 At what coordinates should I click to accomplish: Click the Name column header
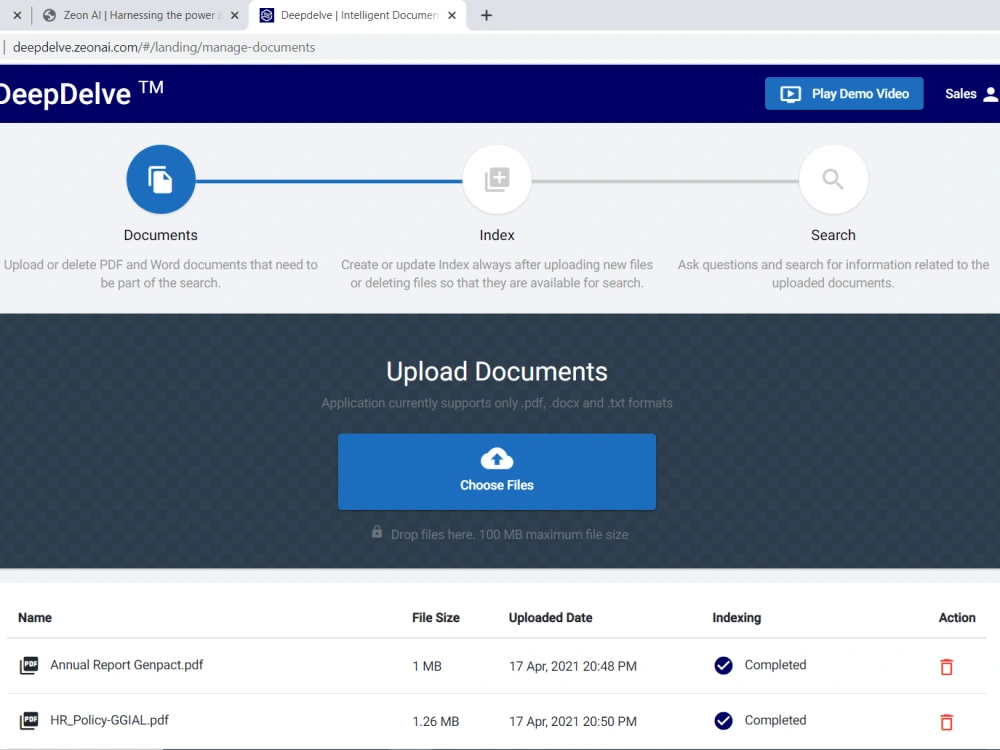pyautogui.click(x=35, y=617)
